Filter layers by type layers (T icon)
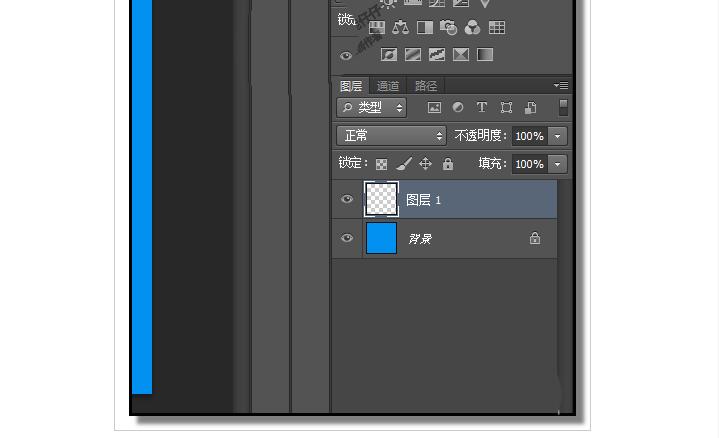Screen dimensions: 719x438 (x=481, y=107)
